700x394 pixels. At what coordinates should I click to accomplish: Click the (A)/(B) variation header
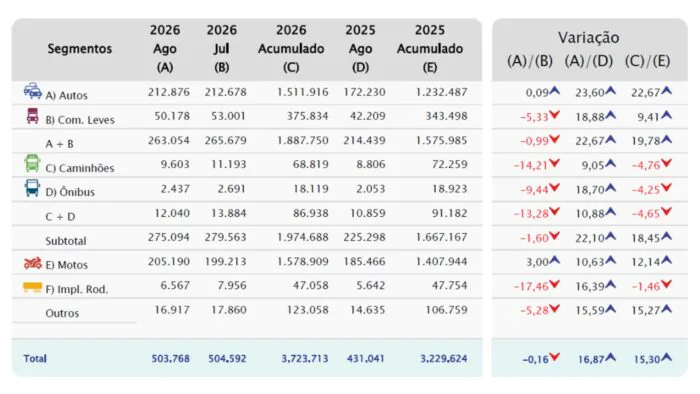[x=530, y=61]
